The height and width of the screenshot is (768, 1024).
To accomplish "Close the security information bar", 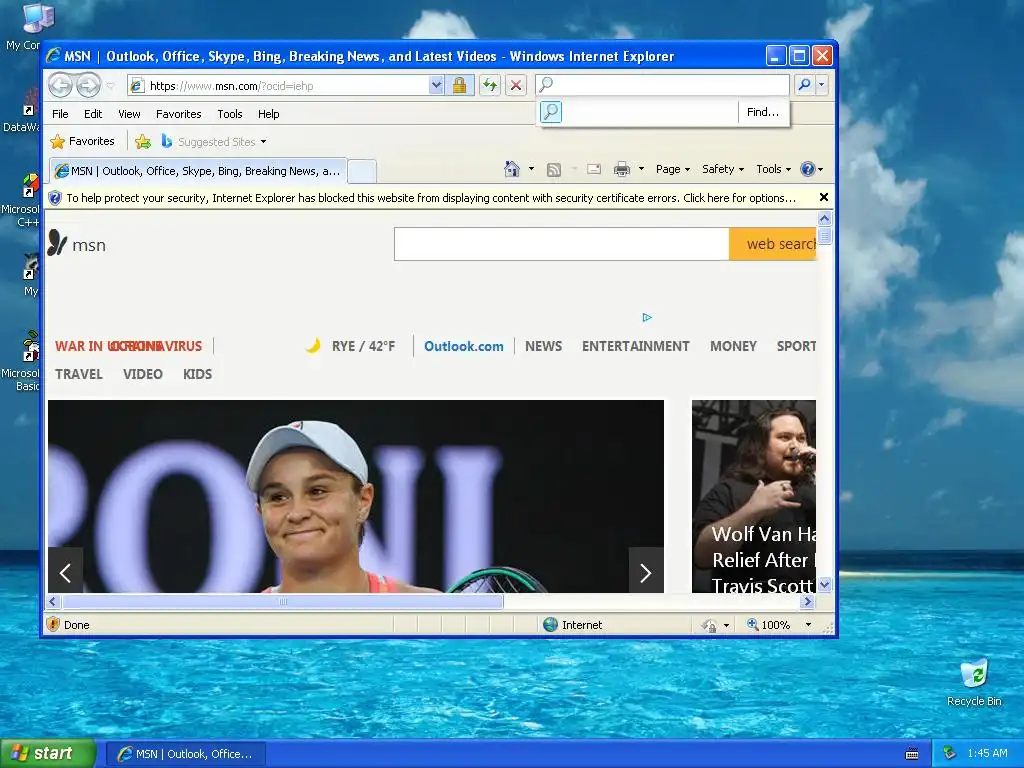I will click(824, 197).
